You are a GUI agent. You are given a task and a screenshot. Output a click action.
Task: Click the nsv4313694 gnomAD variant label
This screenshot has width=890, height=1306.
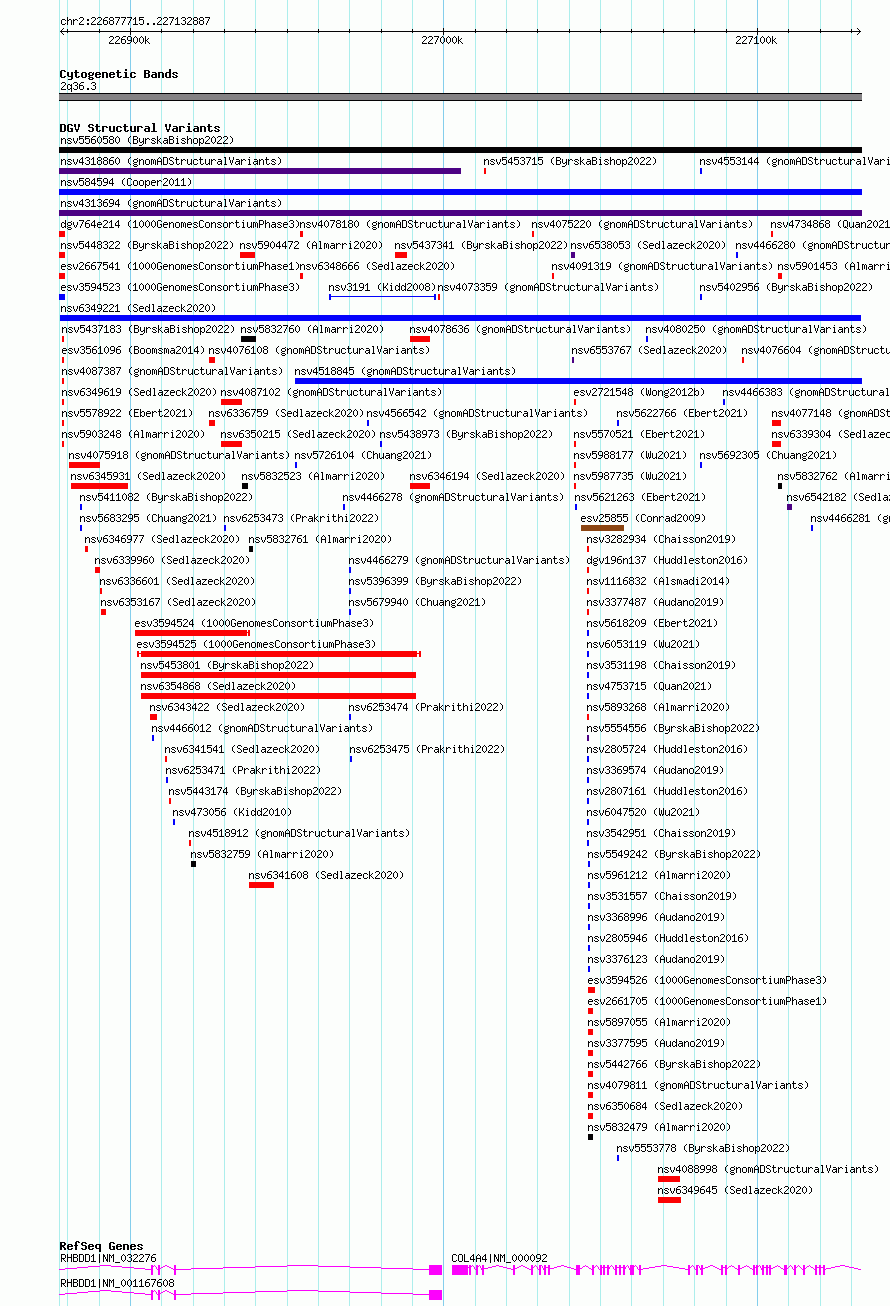click(171, 204)
